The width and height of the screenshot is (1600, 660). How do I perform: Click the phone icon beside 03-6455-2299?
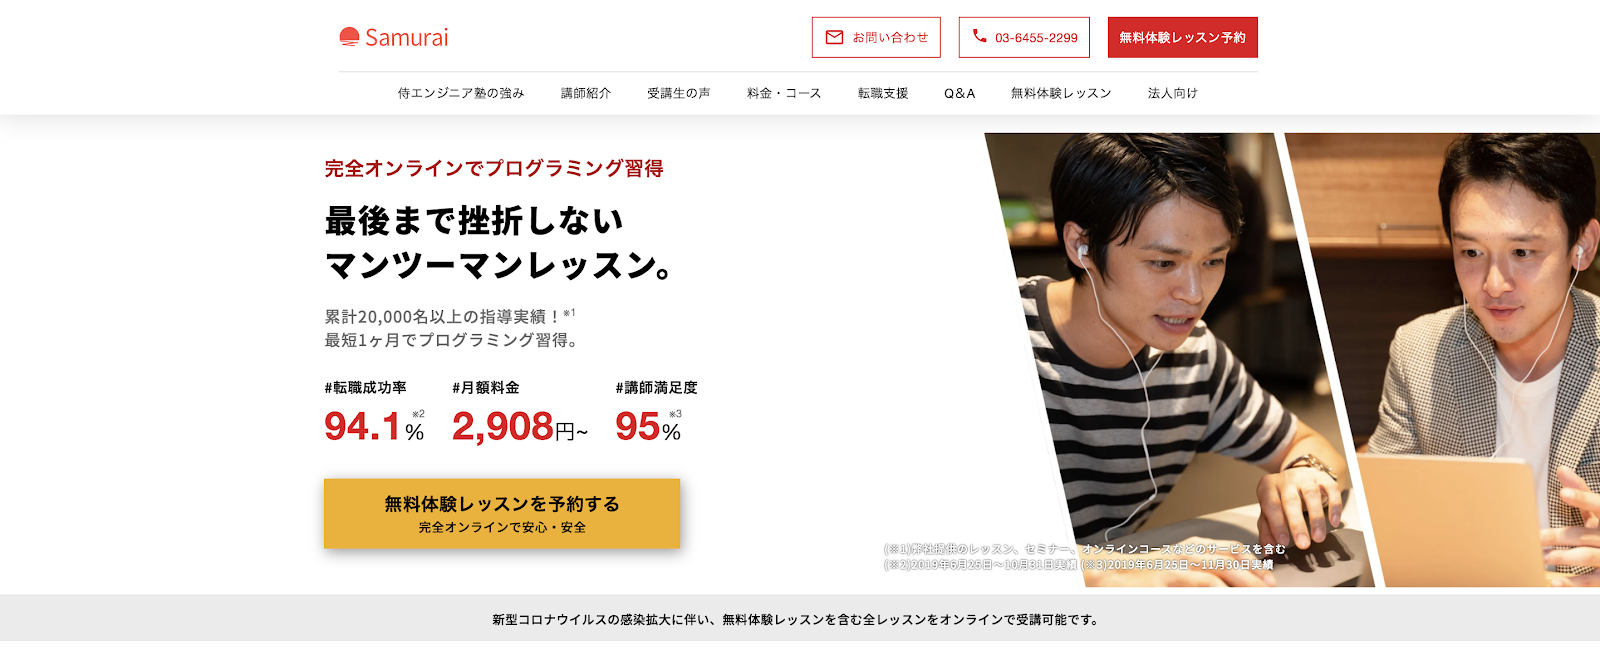pyautogui.click(x=979, y=36)
